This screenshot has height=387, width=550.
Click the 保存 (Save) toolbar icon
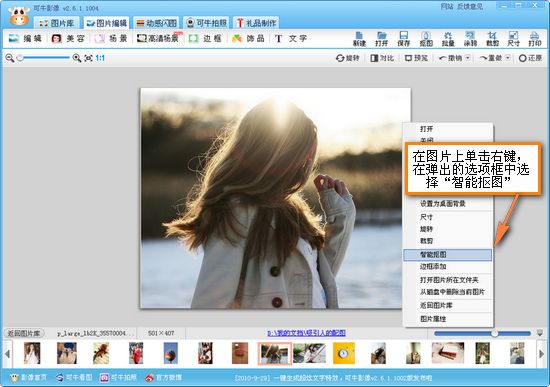pyautogui.click(x=403, y=39)
